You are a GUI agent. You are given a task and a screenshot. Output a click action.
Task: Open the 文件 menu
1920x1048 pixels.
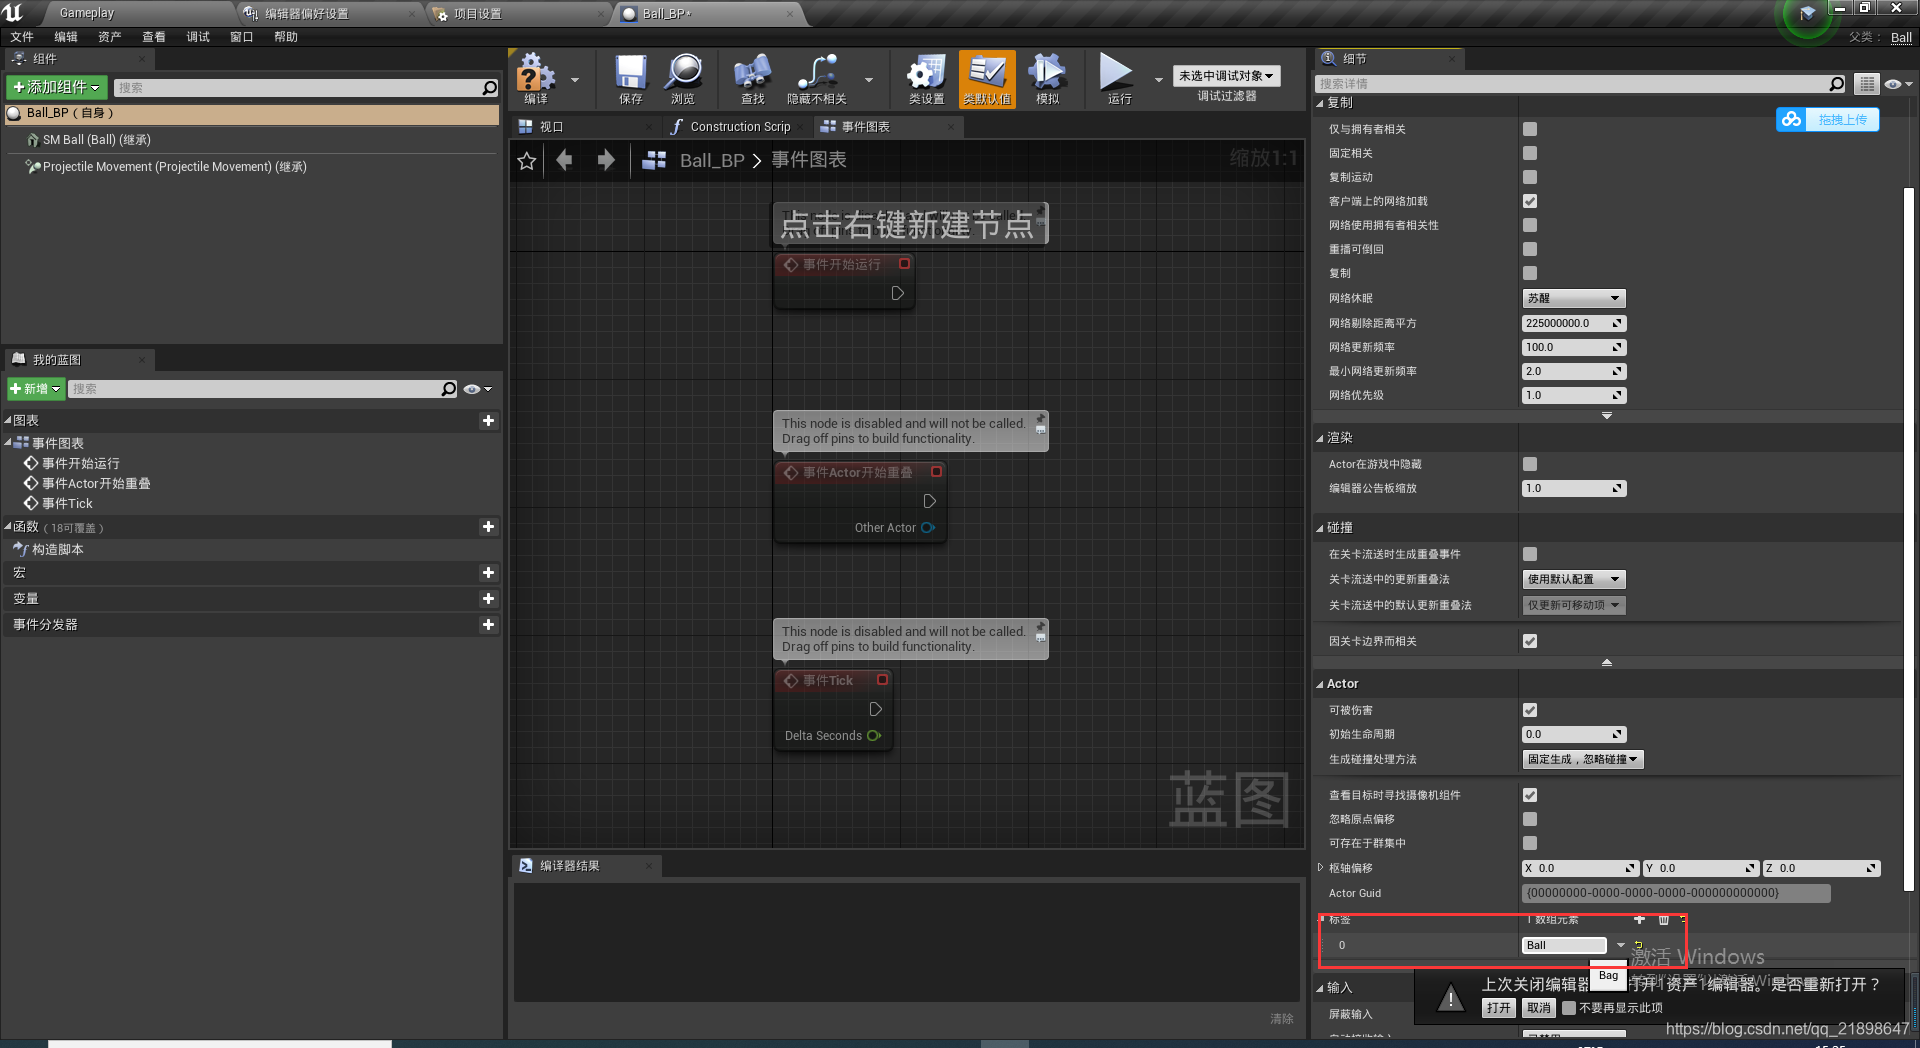(x=22, y=37)
